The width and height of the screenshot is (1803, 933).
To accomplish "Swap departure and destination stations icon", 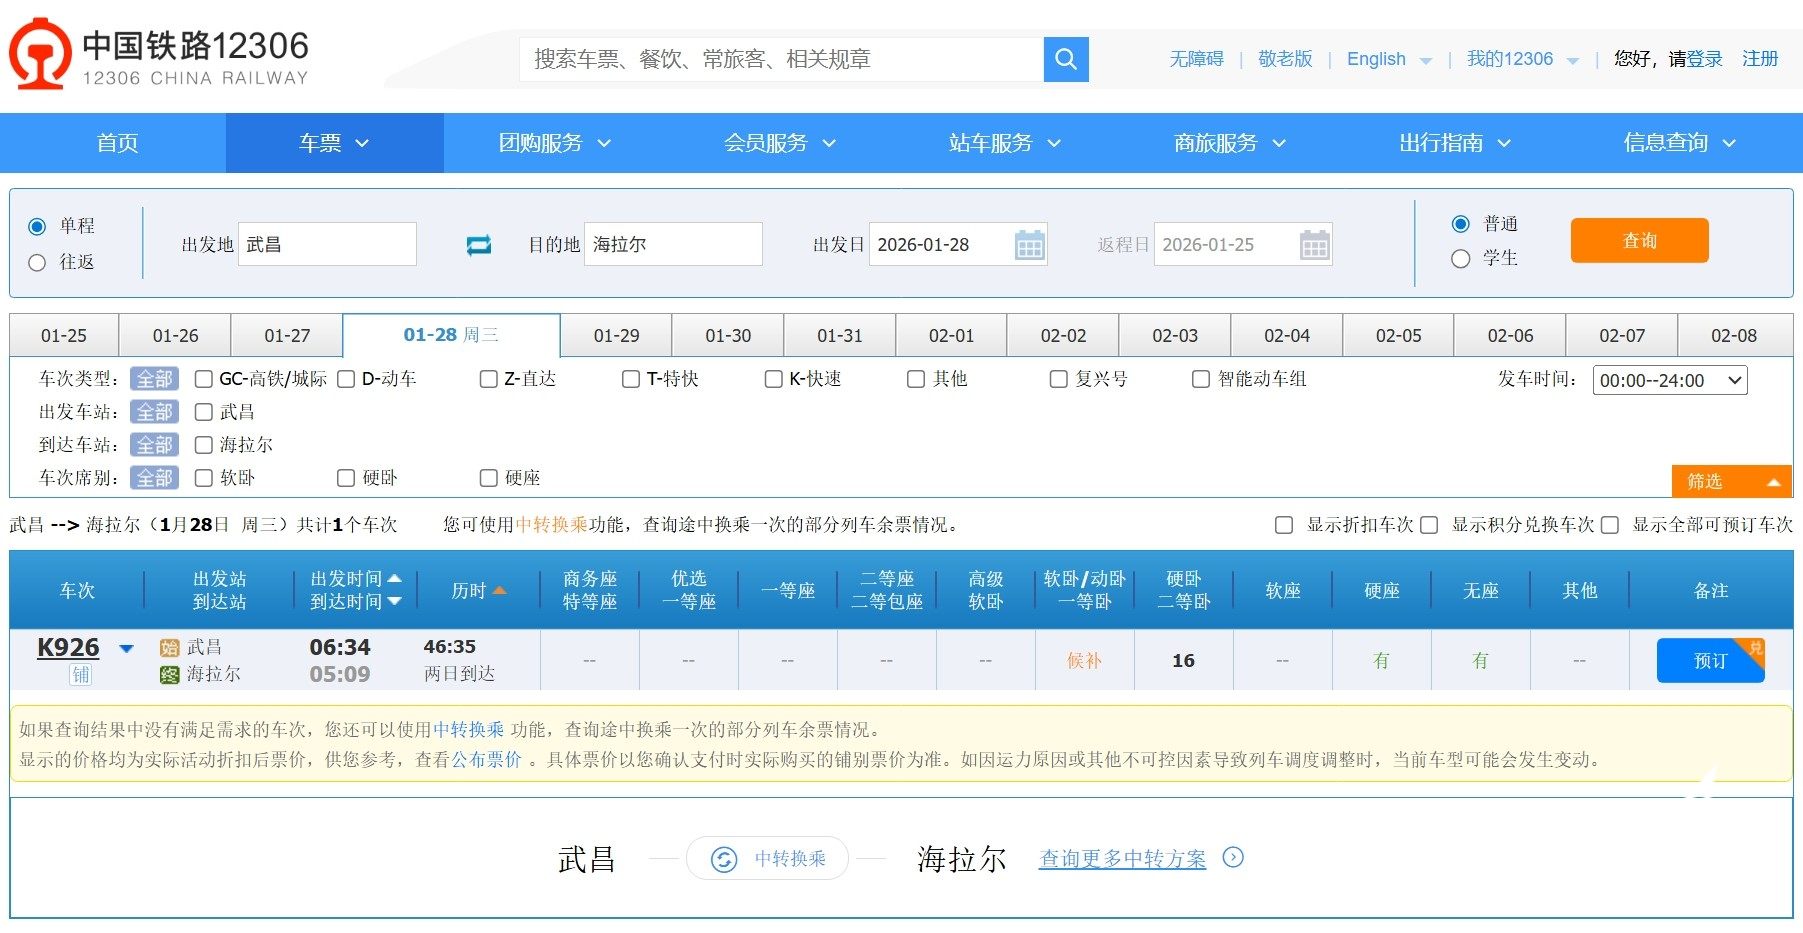I will coord(479,245).
